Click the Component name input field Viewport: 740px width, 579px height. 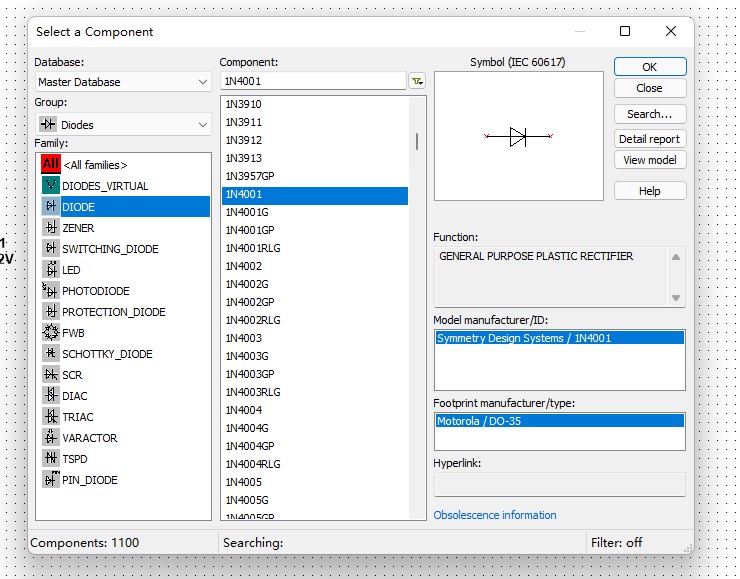pyautogui.click(x=313, y=81)
